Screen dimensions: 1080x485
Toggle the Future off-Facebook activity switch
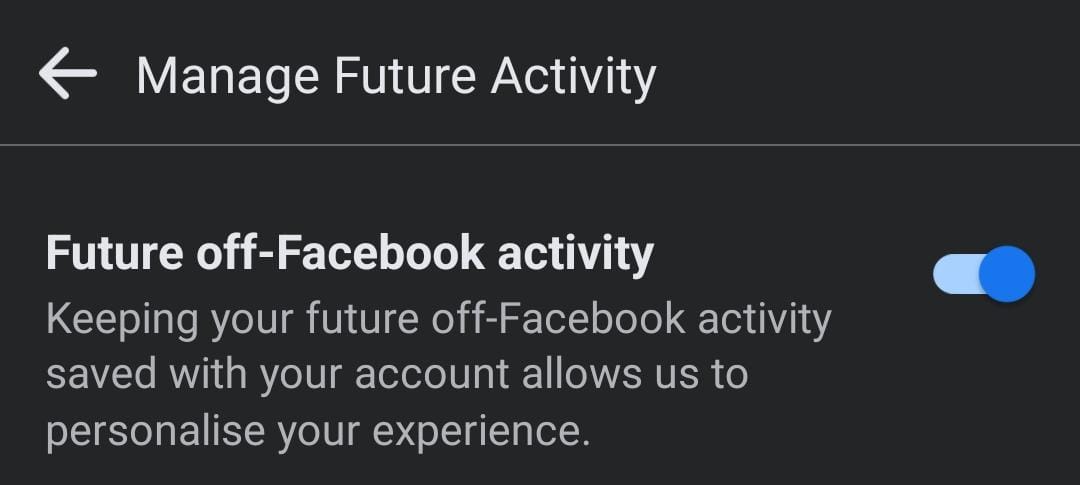pyautogui.click(x=984, y=274)
